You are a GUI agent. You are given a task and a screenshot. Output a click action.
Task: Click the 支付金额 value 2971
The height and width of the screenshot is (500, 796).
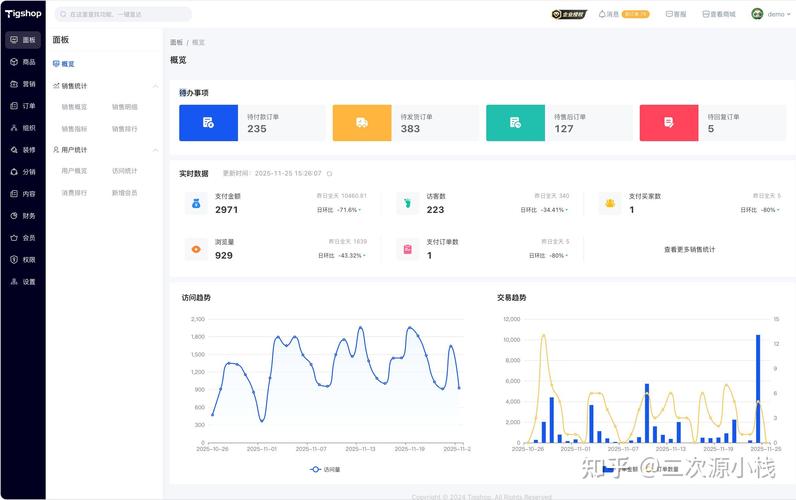tap(226, 210)
